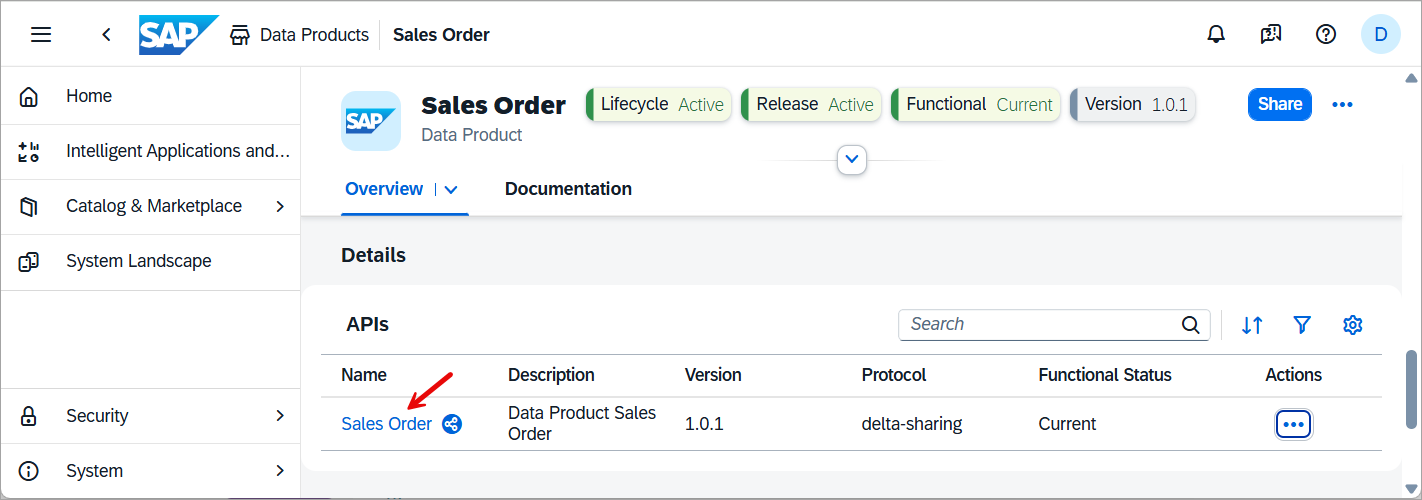Click the Release Active status badge
The height and width of the screenshot is (500, 1422).
tap(811, 104)
